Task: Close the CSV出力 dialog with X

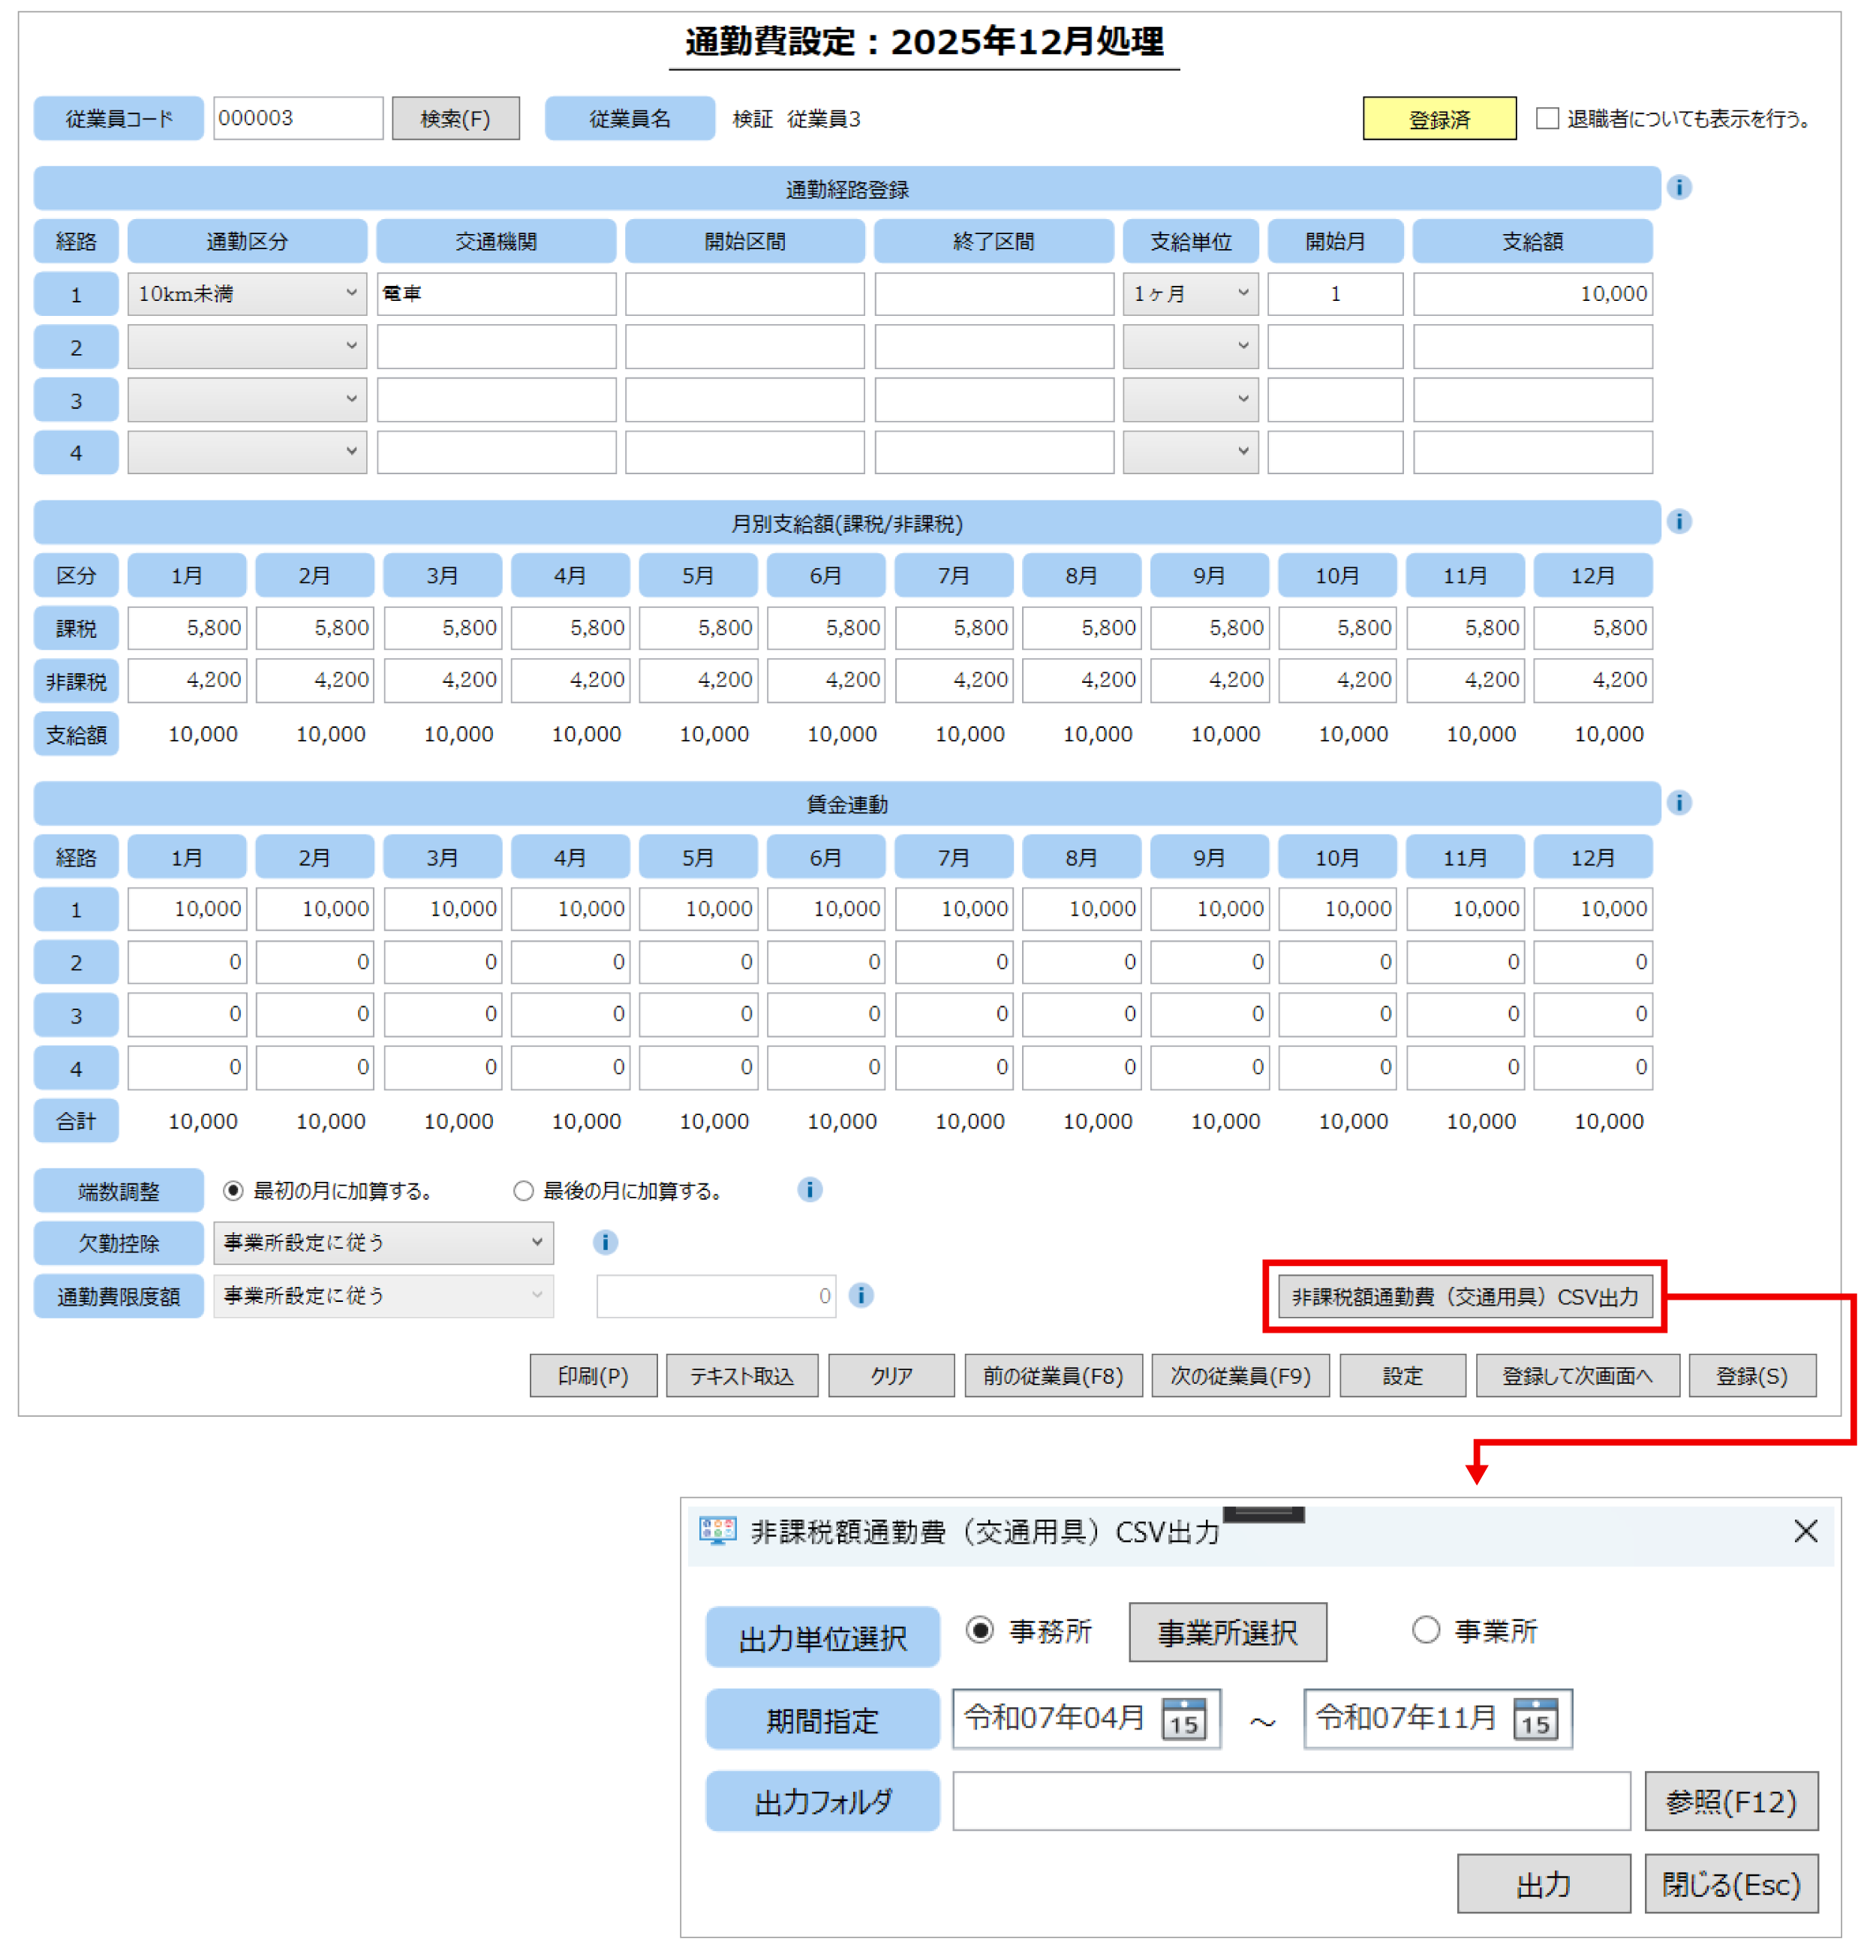Action: (1805, 1532)
